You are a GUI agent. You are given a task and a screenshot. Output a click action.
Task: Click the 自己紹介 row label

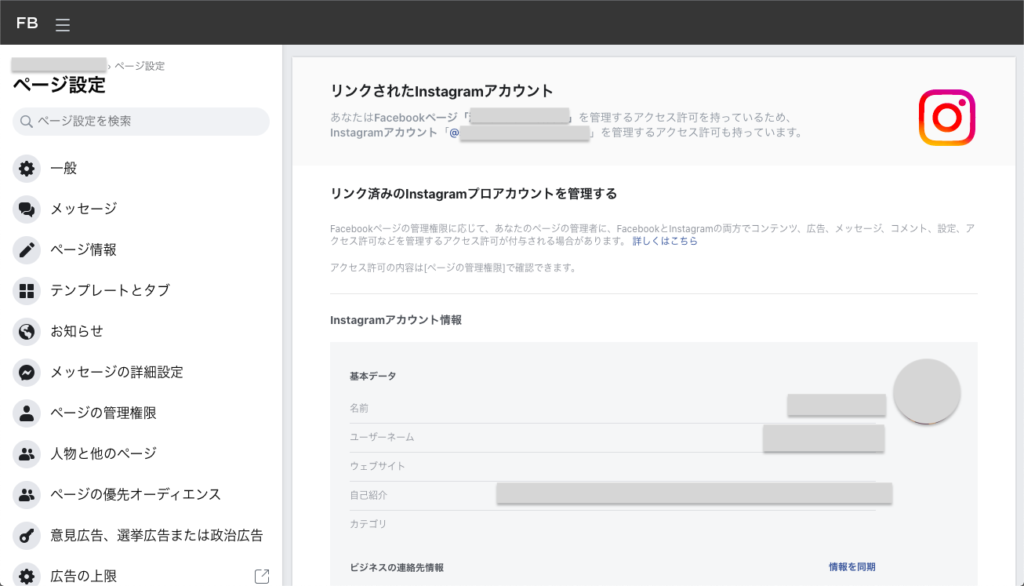tap(368, 495)
